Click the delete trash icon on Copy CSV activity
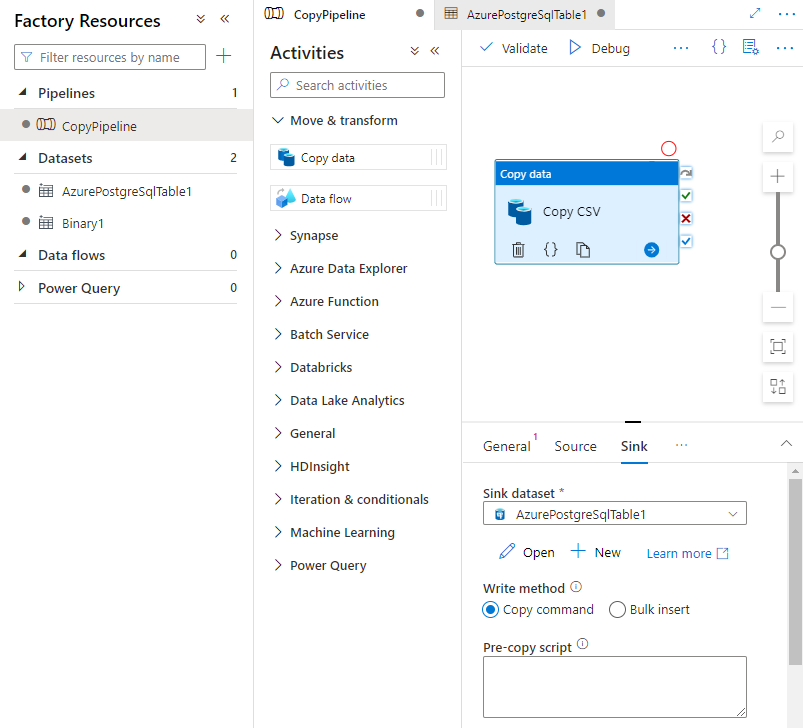The image size is (803, 728). click(x=518, y=250)
